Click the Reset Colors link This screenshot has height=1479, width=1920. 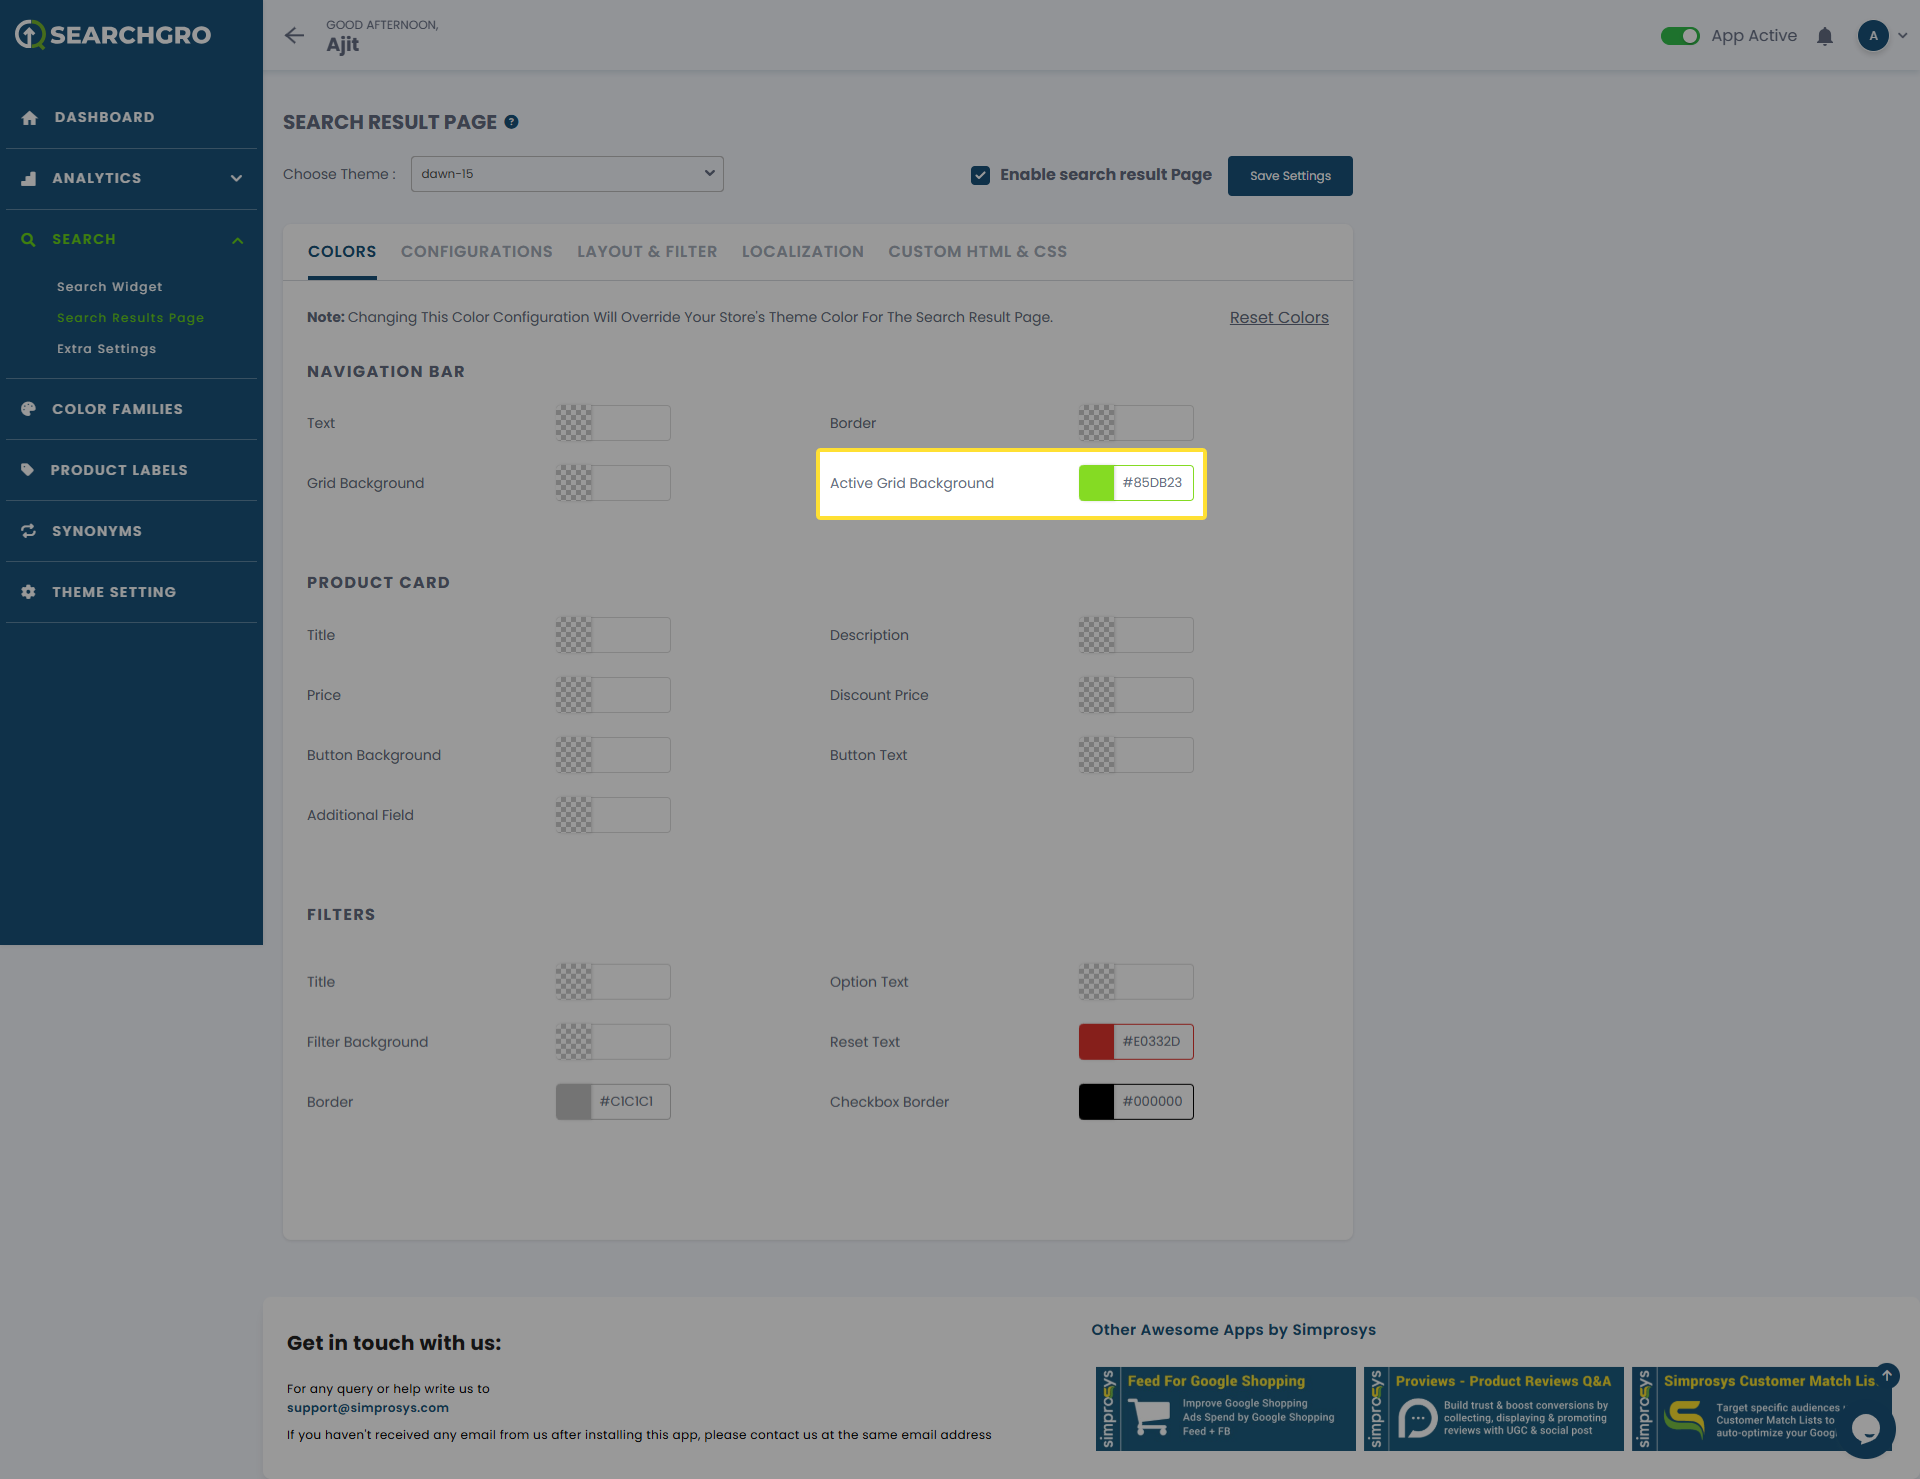point(1279,318)
